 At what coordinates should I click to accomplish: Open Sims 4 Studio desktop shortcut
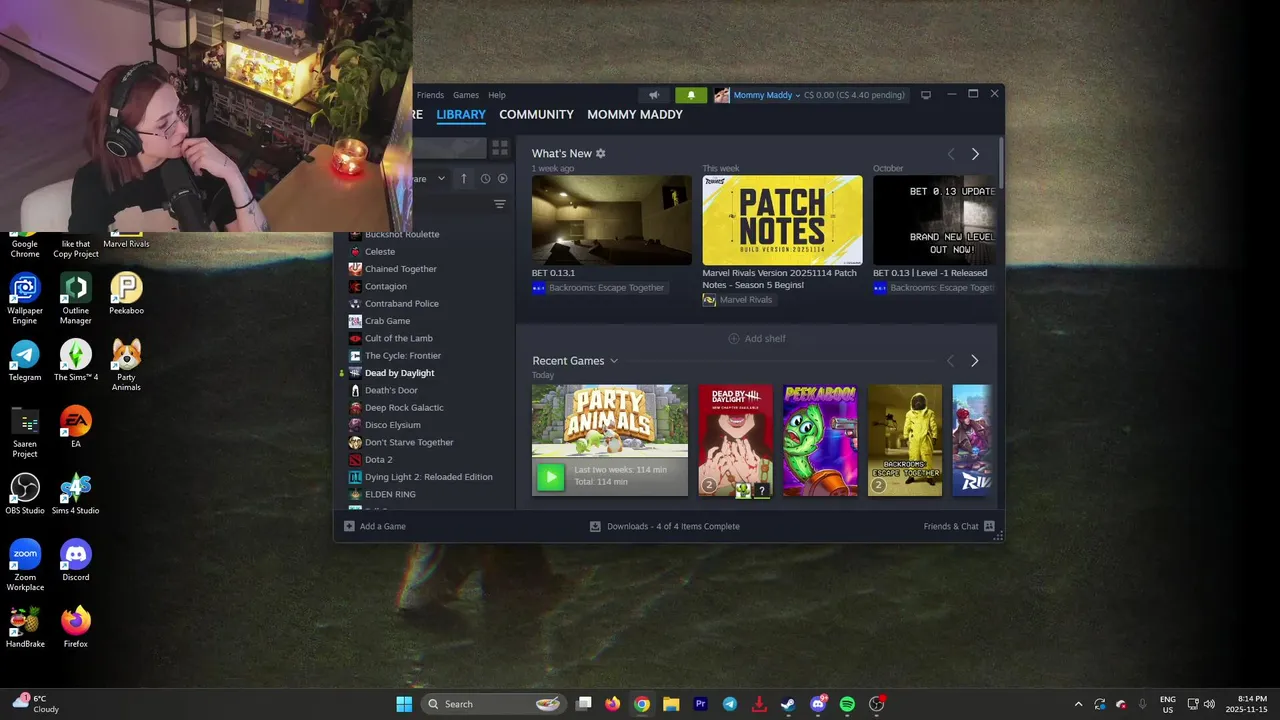coord(76,495)
